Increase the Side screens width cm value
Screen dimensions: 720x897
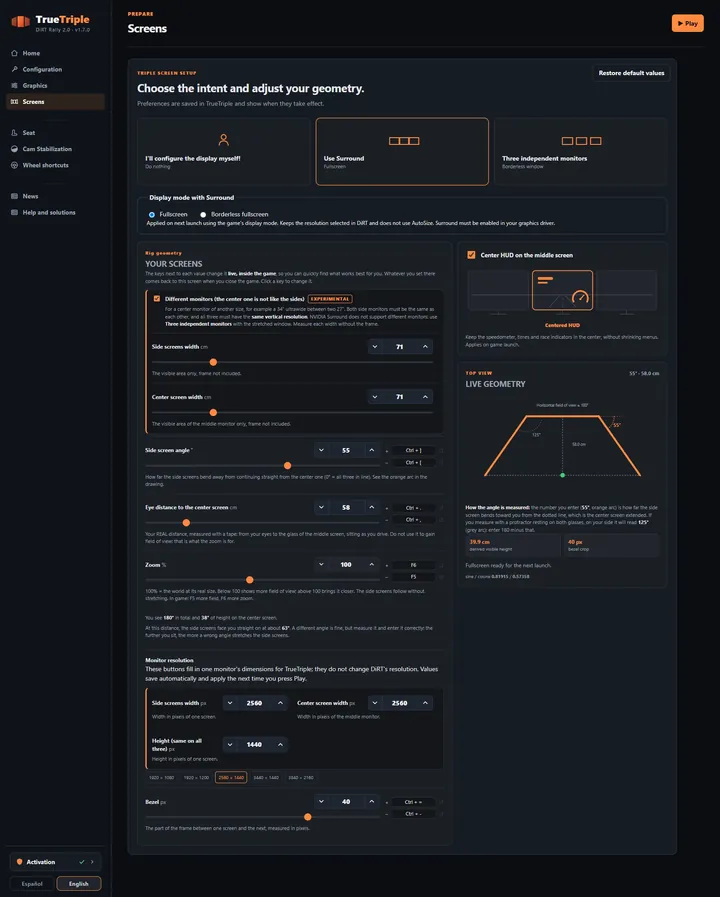pyautogui.click(x=425, y=347)
